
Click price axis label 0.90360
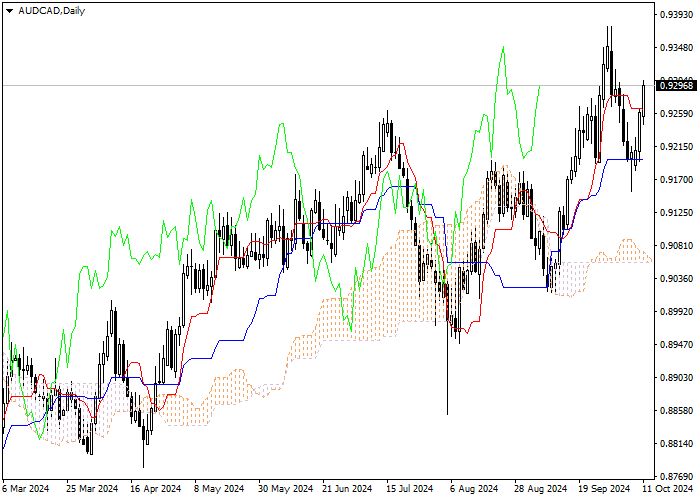(x=677, y=279)
